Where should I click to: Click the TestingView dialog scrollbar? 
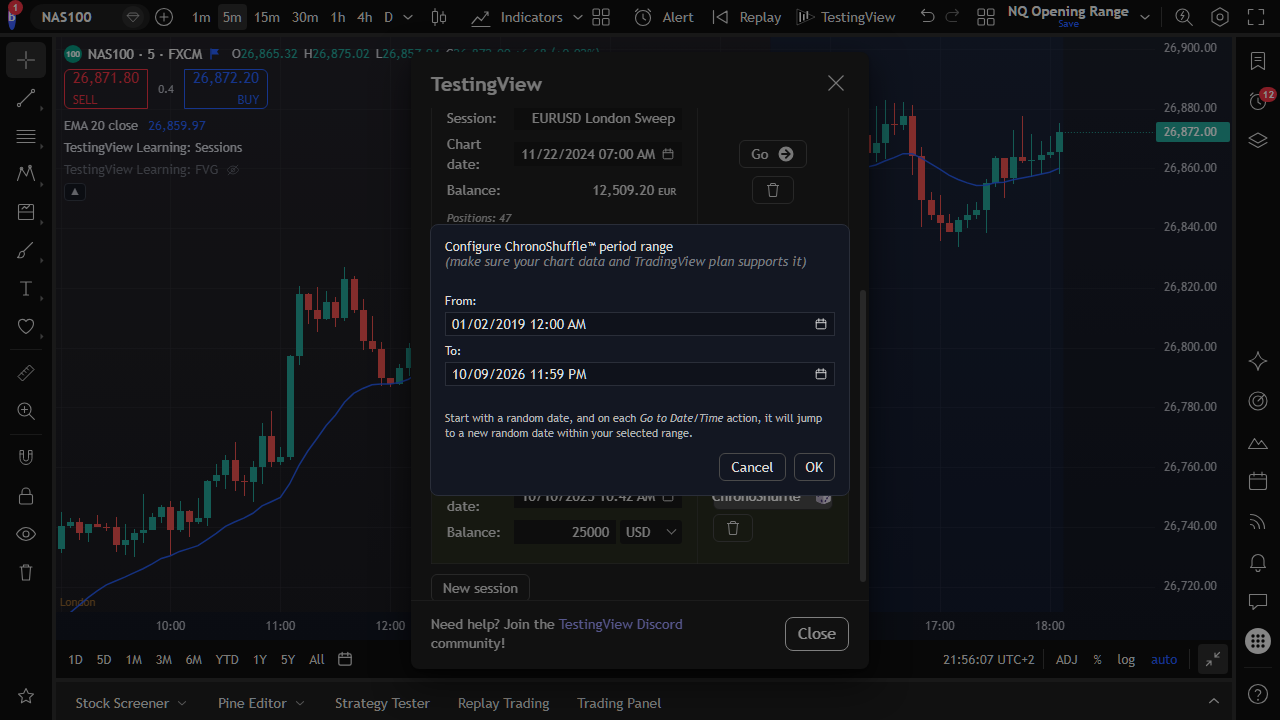click(x=864, y=435)
